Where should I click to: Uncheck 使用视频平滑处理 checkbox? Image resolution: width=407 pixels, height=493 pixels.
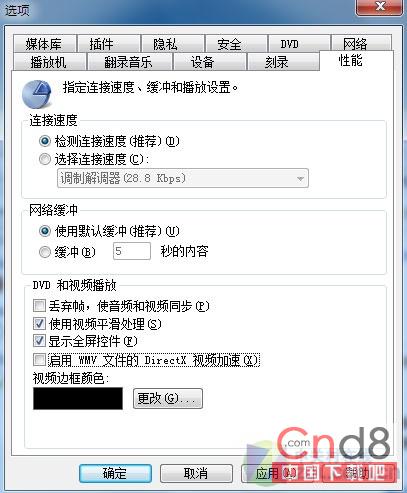(39, 323)
